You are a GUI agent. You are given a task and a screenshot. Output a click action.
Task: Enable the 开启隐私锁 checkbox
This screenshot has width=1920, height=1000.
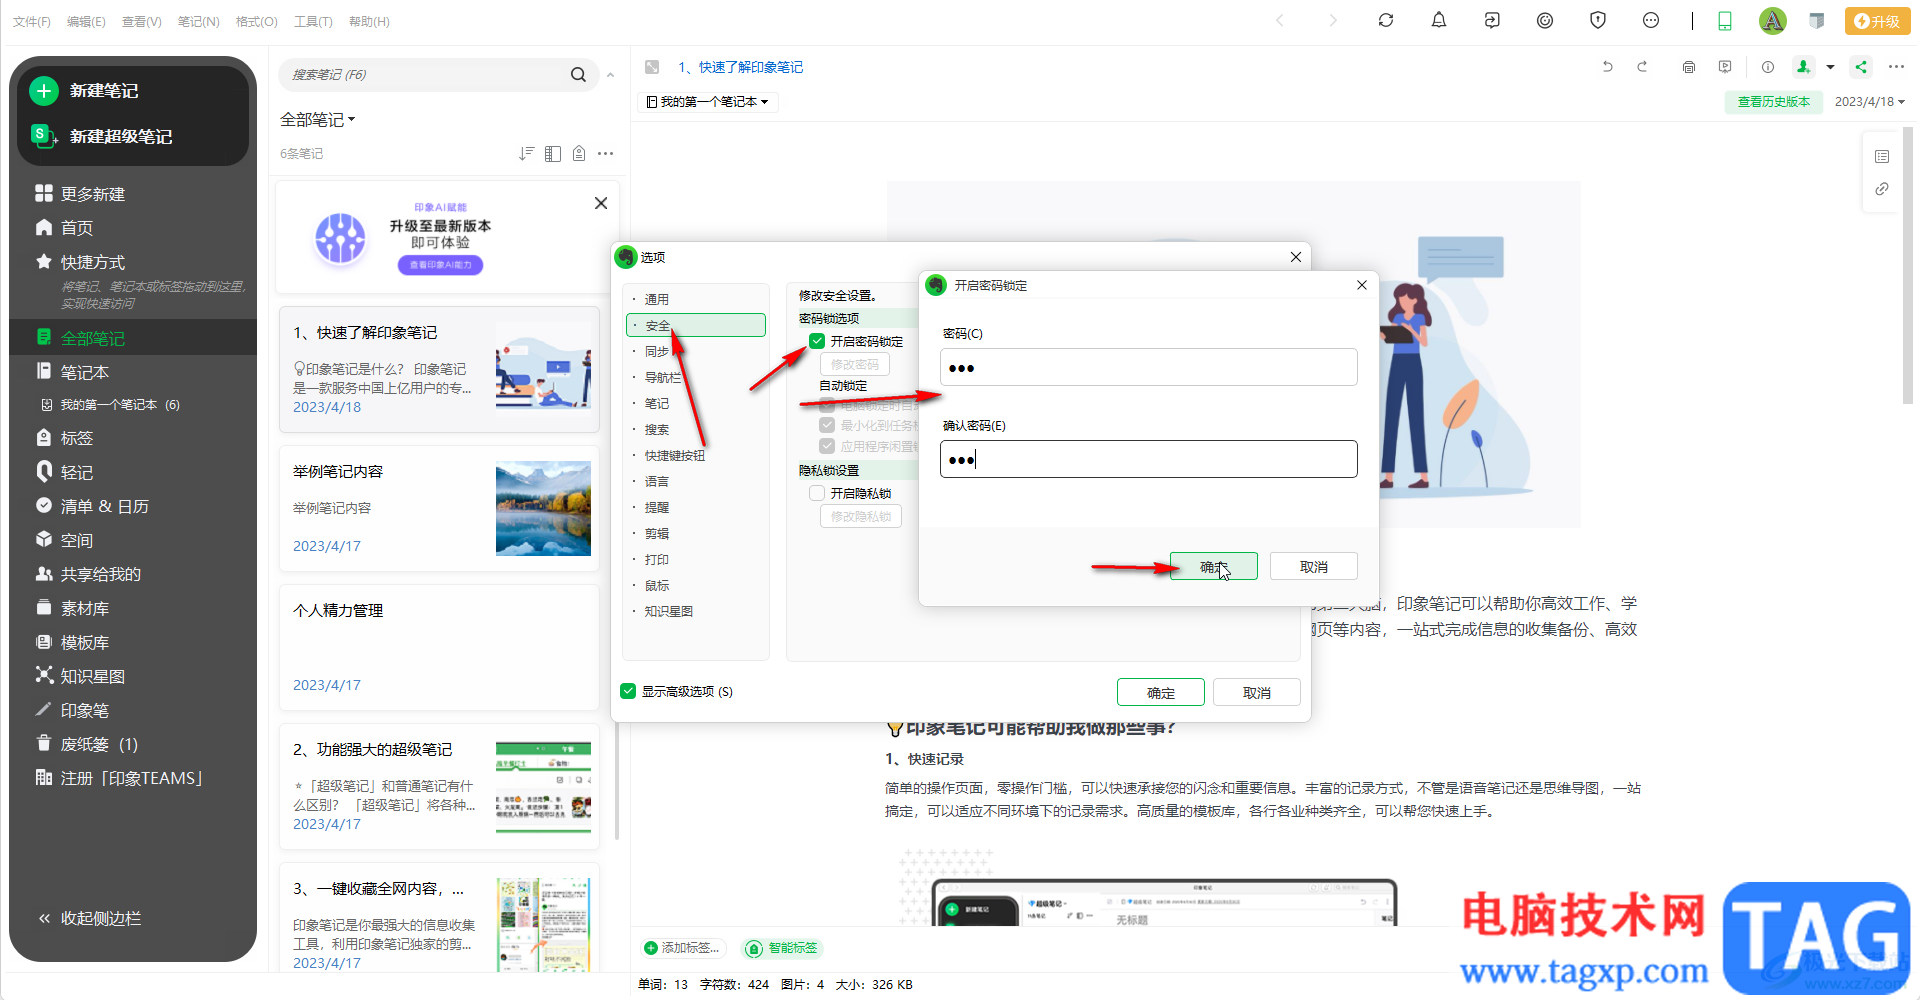(817, 493)
